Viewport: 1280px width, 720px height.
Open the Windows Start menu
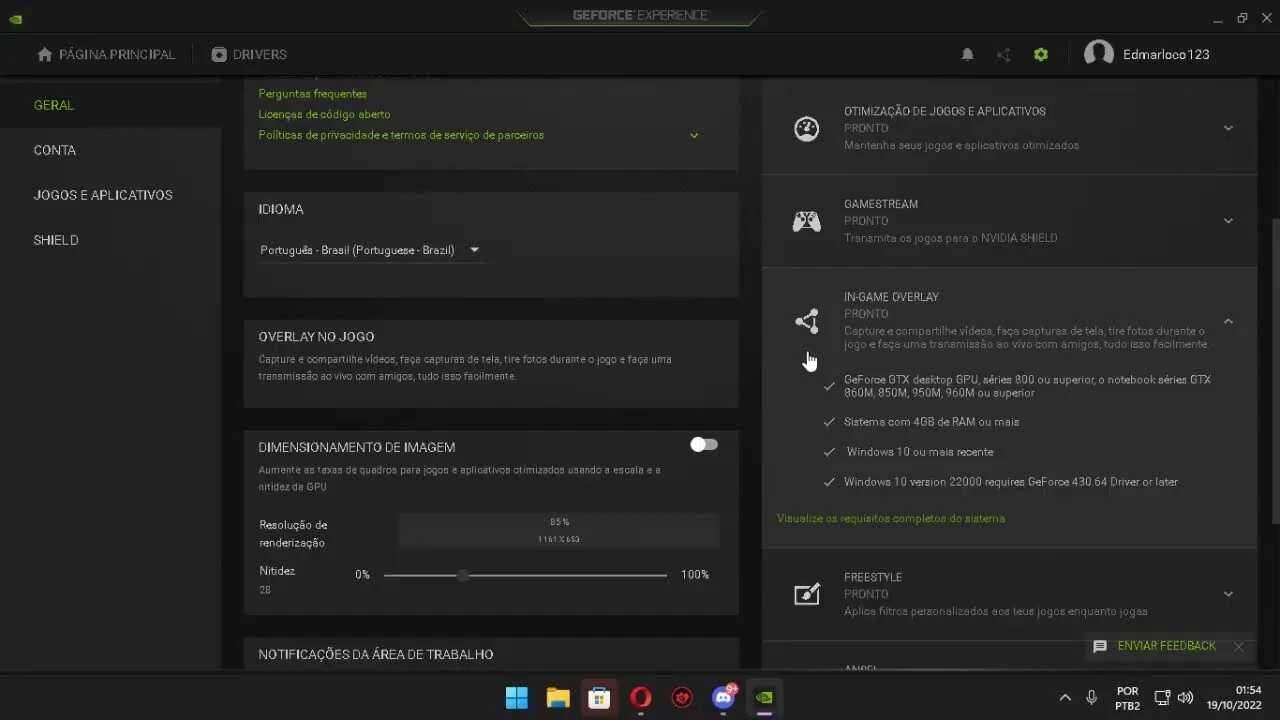(x=517, y=697)
